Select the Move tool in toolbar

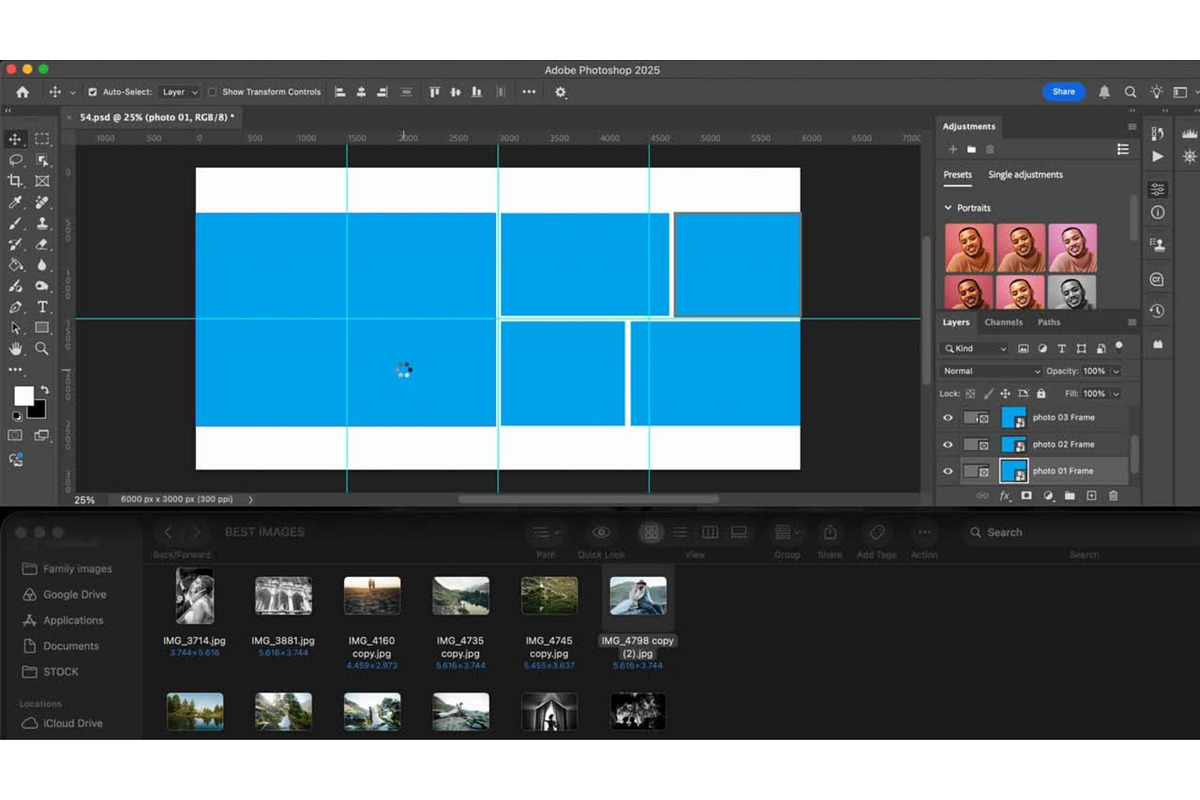(x=15, y=139)
